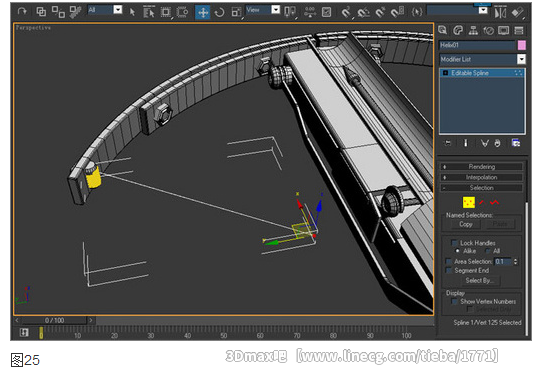538x375 pixels.
Task: Select the Alike radio button
Action: point(457,251)
